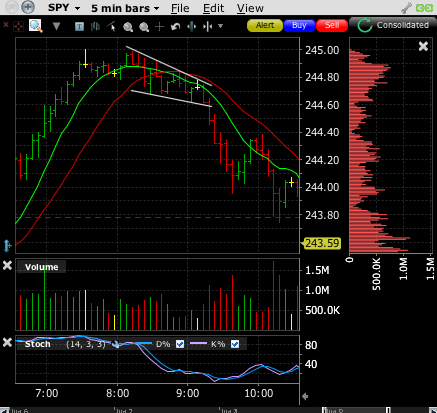Click the 244.00 price axis label
Image resolution: width=437 pixels, height=413 pixels.
(322, 187)
